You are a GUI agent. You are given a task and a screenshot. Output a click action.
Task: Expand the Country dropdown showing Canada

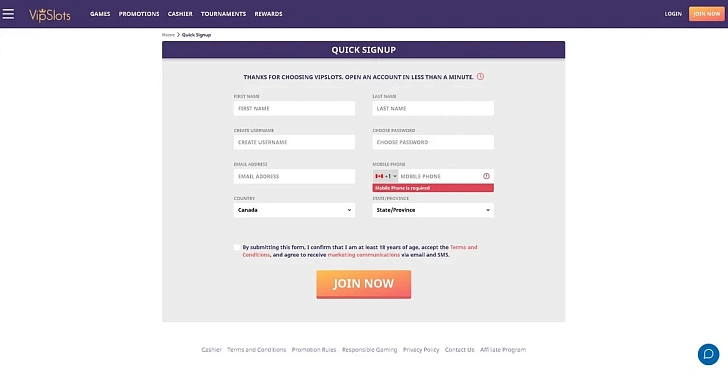click(294, 210)
